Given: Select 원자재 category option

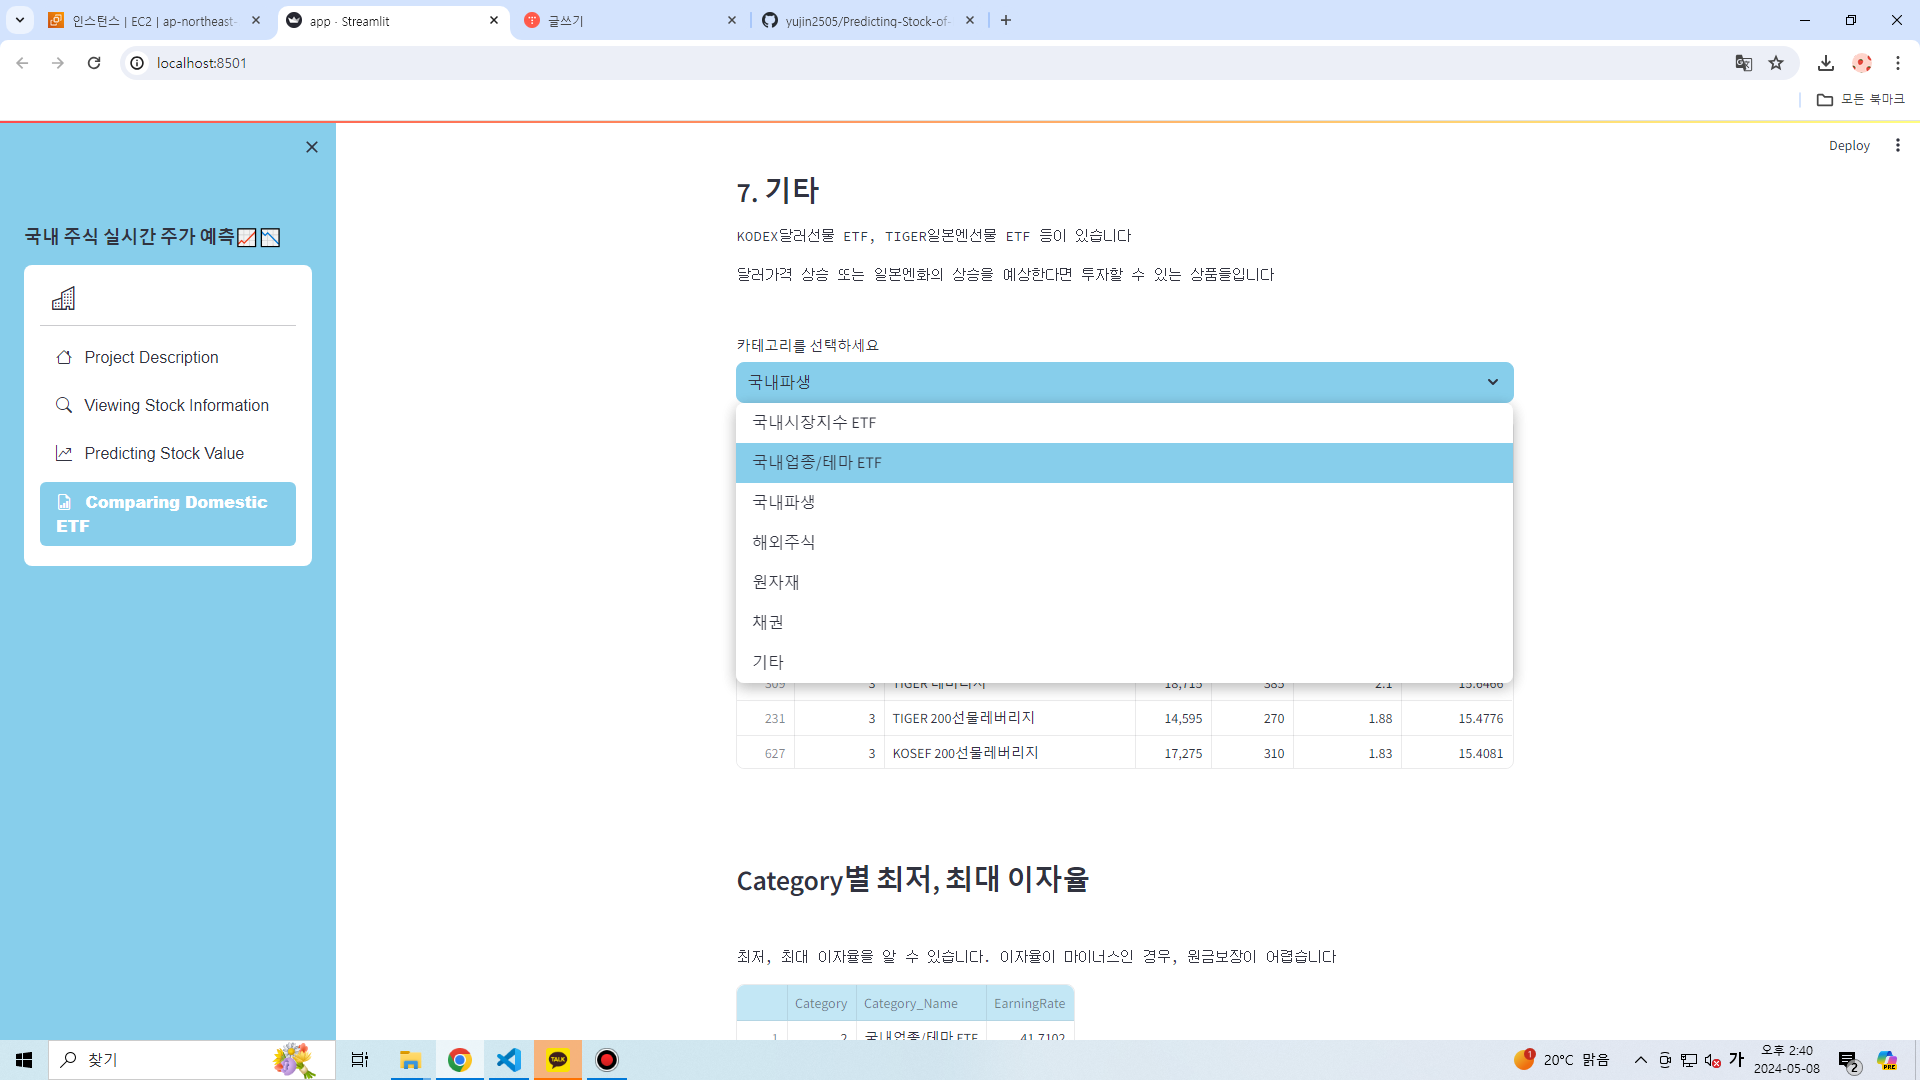Looking at the screenshot, I should point(776,582).
